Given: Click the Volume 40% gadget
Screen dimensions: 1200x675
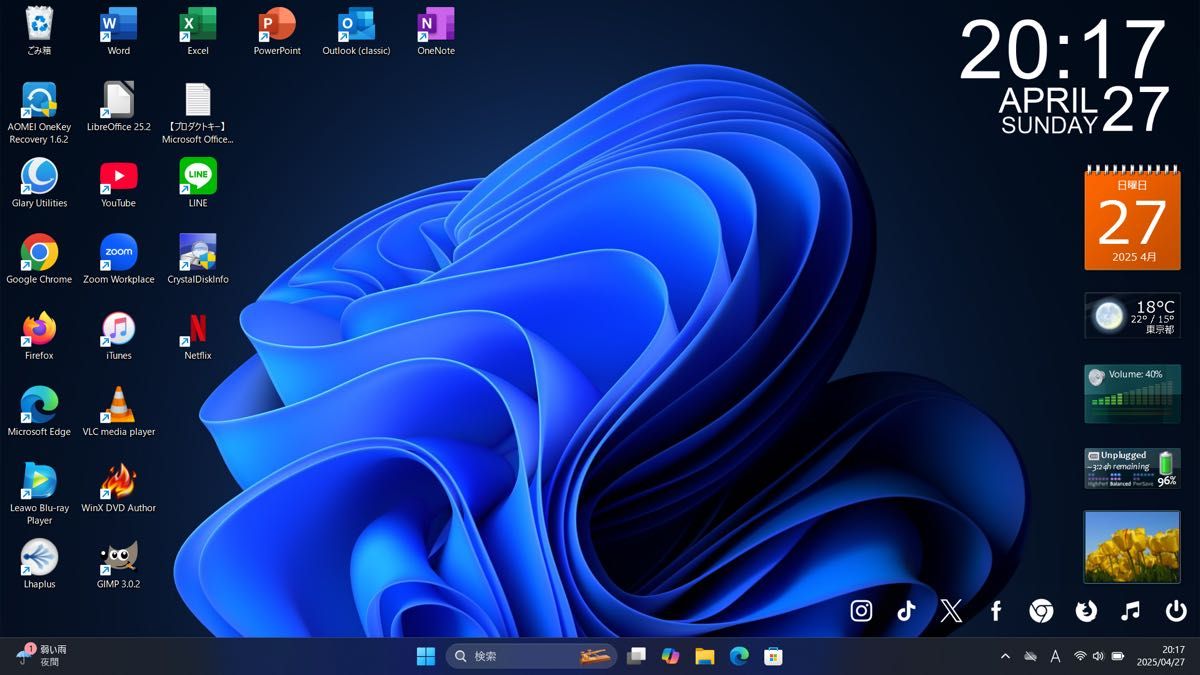Looking at the screenshot, I should tap(1132, 393).
